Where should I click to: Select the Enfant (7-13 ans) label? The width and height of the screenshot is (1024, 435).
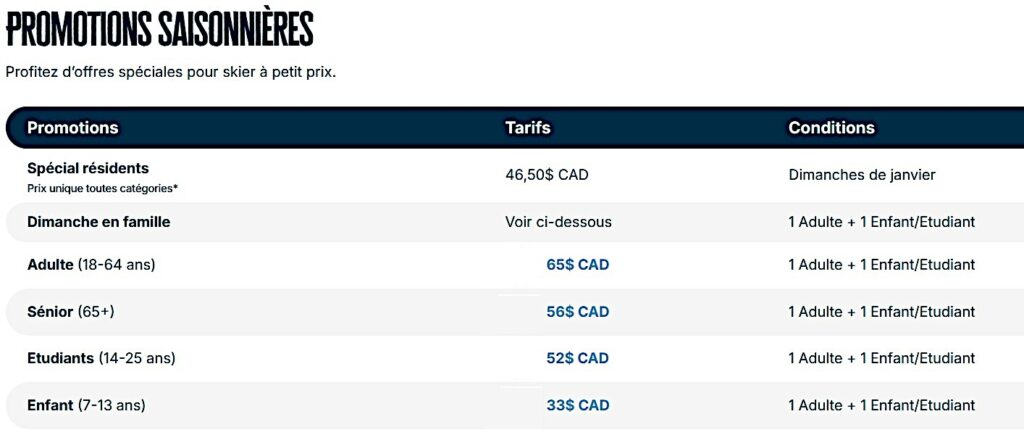tap(86, 405)
